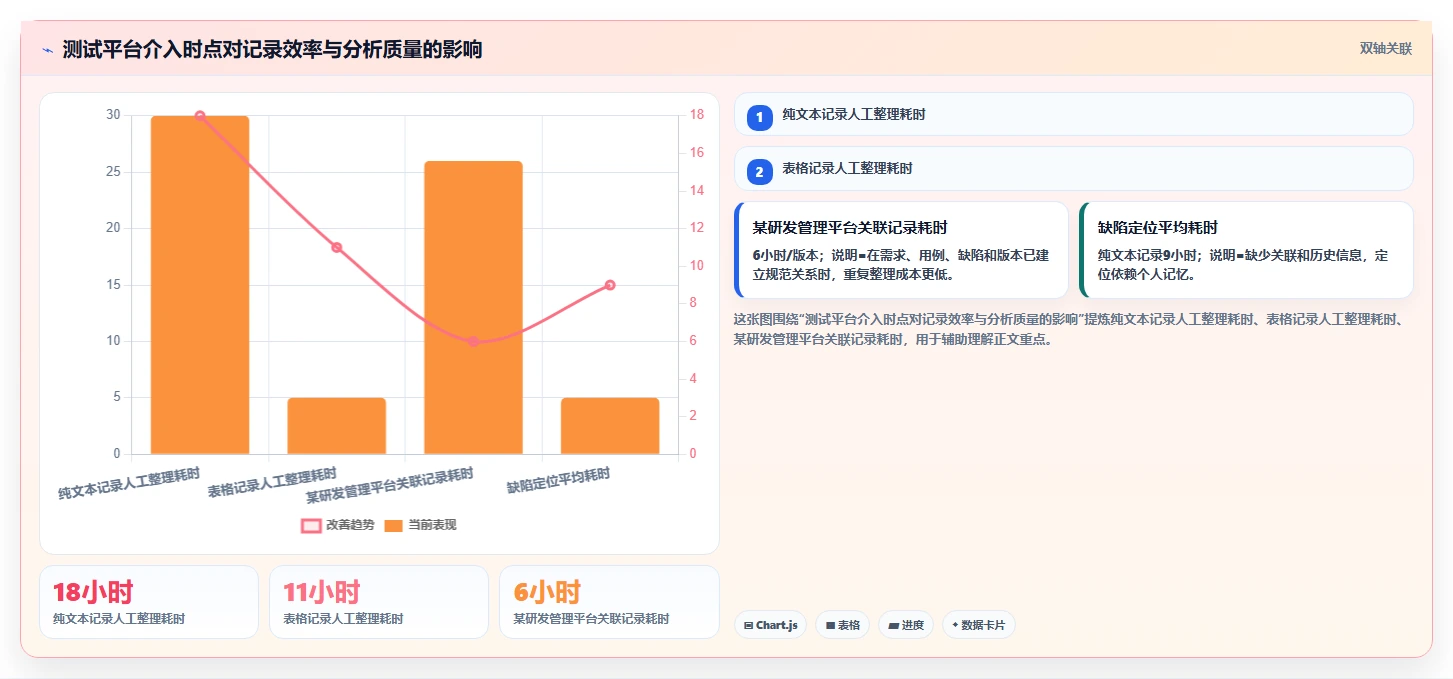Click the short bar for 表格记录人工整理耗时
This screenshot has width=1453, height=679.
pyautogui.click(x=337, y=426)
